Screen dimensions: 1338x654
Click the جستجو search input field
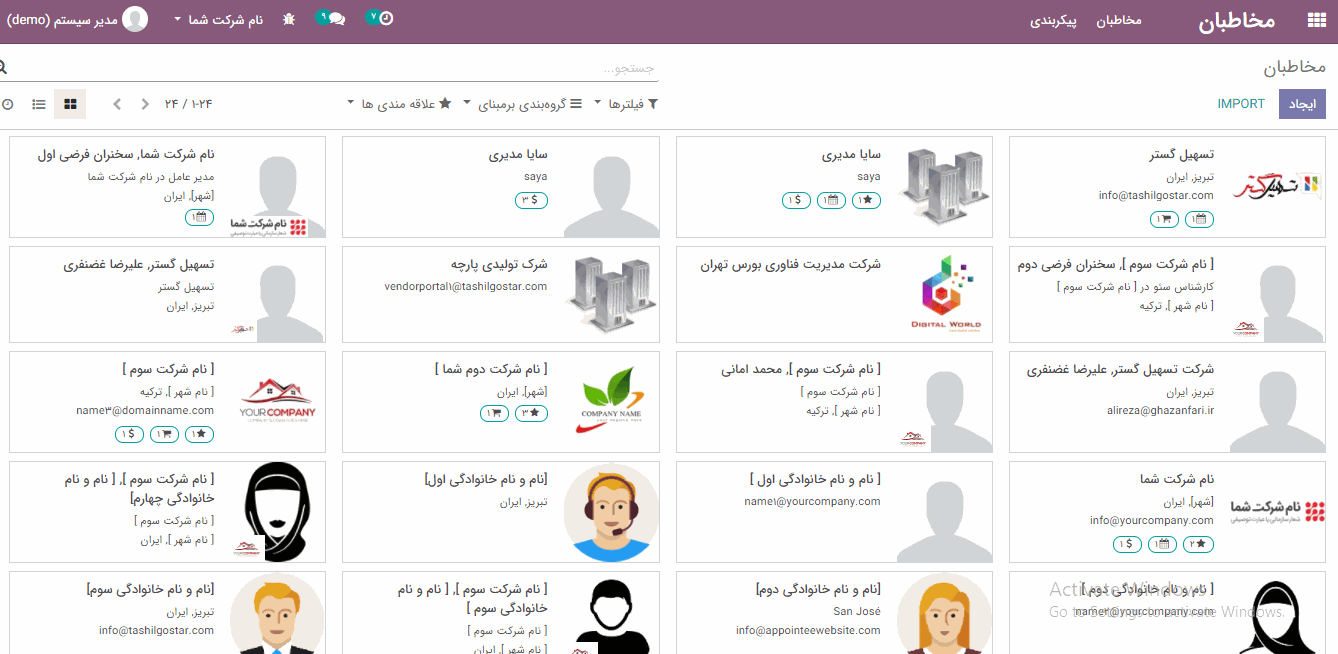click(x=400, y=68)
